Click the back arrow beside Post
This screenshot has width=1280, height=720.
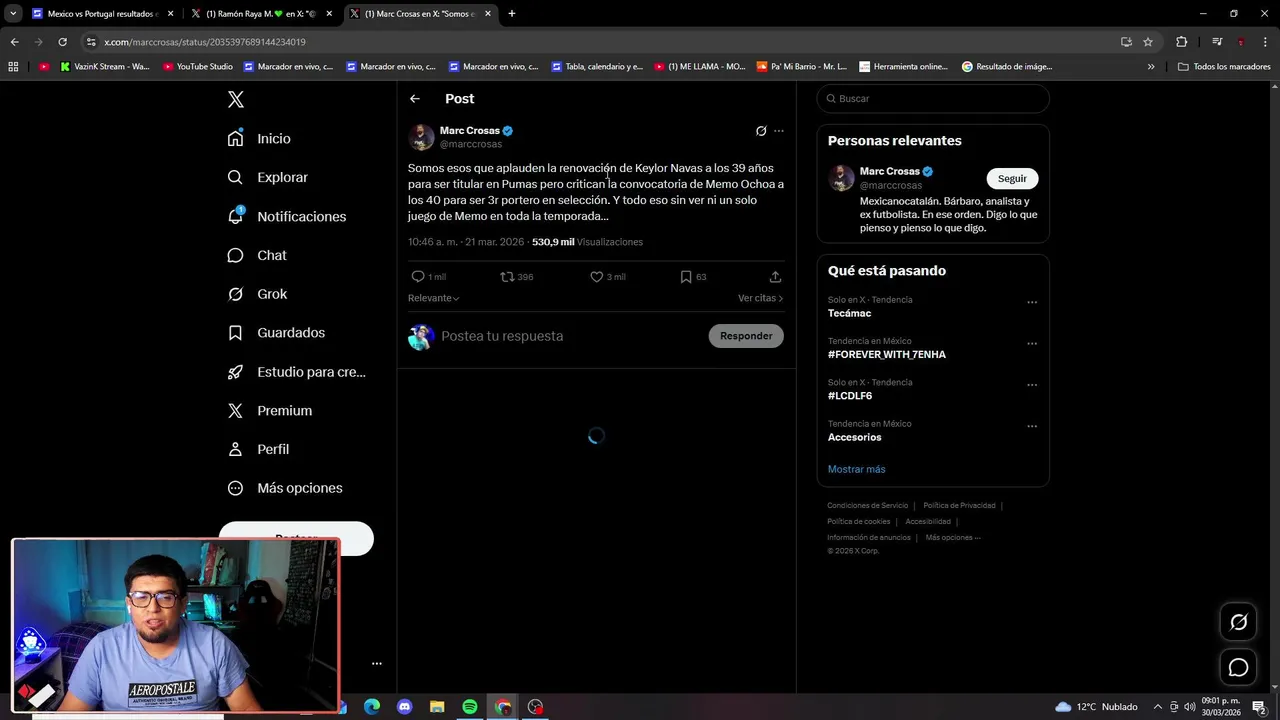click(415, 99)
